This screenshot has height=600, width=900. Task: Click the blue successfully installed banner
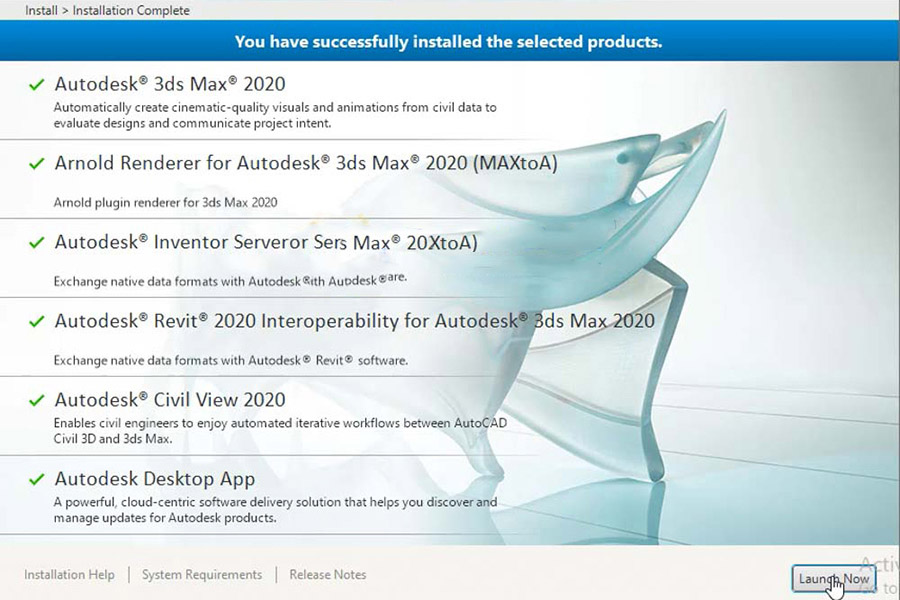click(x=448, y=42)
